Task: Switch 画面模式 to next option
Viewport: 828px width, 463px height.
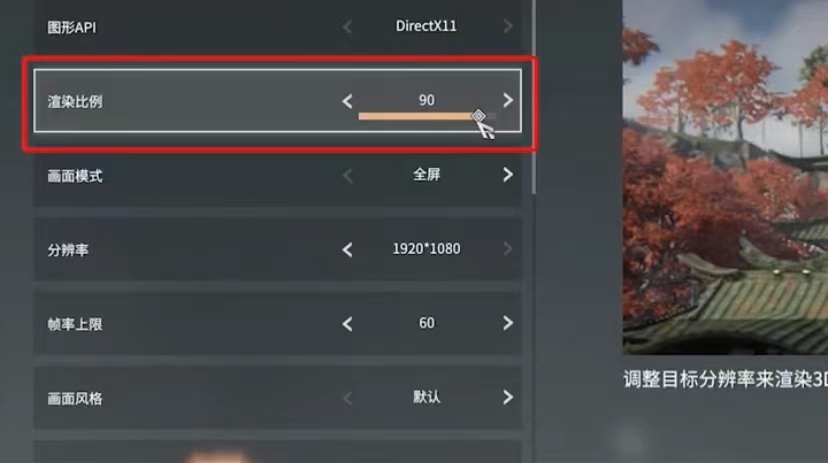Action: [x=507, y=175]
